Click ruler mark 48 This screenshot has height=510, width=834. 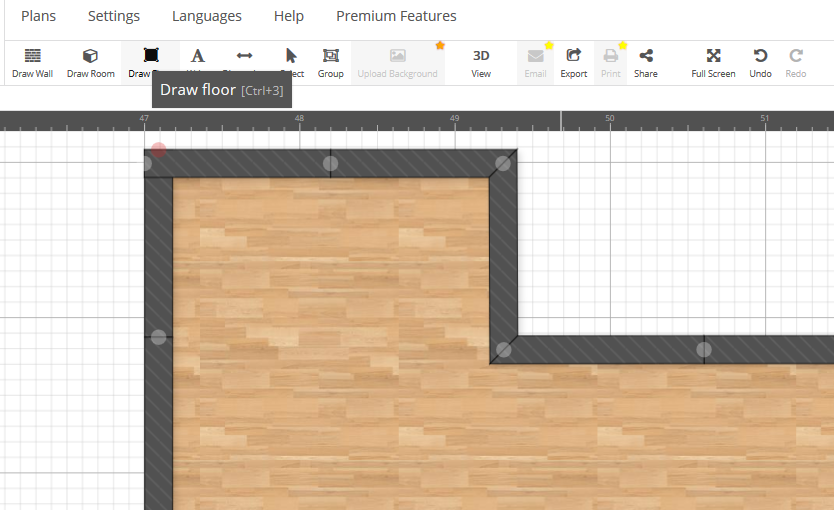(x=299, y=118)
